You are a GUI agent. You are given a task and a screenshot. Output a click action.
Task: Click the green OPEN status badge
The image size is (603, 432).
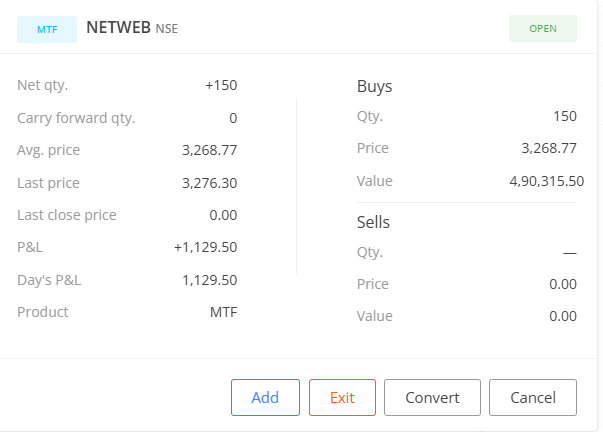543,29
